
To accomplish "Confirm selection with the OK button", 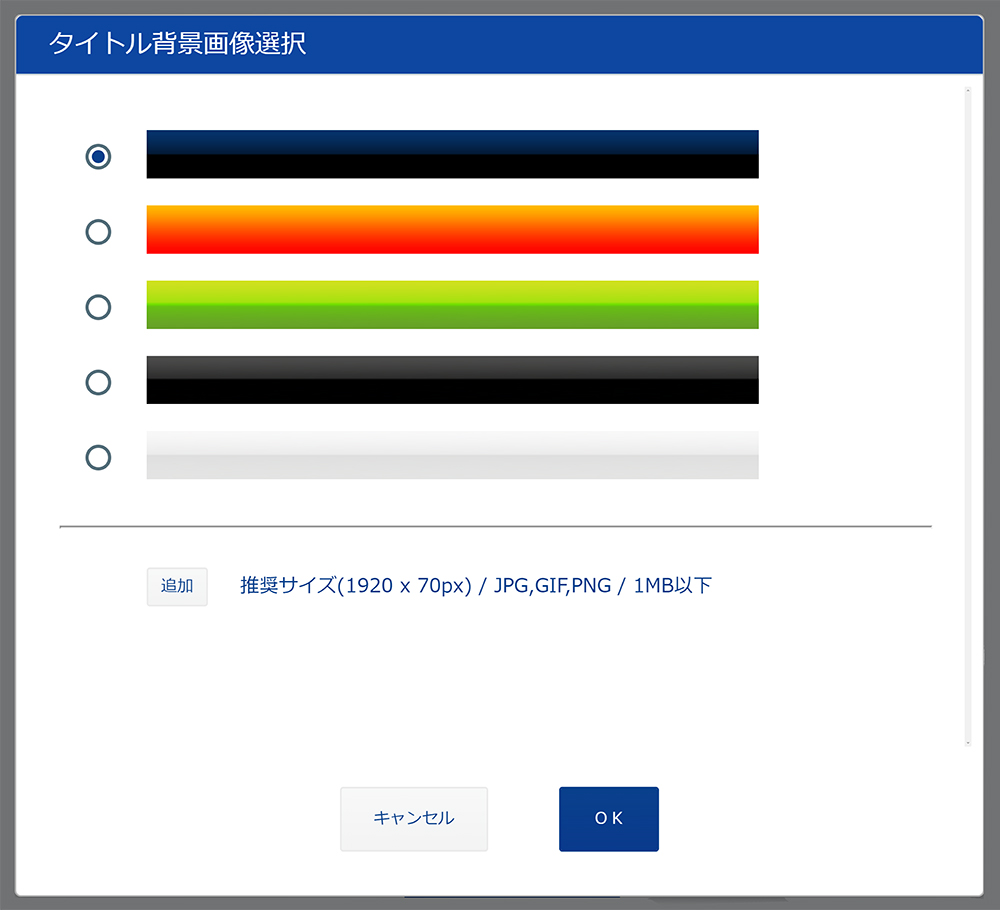I will point(608,819).
